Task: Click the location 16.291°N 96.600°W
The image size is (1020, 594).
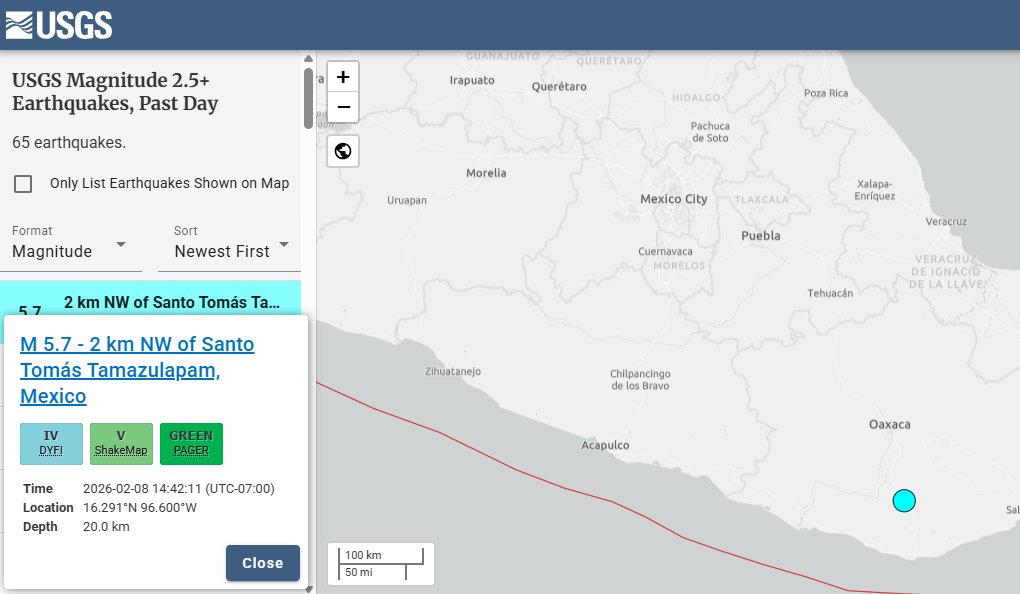Action: point(139,507)
